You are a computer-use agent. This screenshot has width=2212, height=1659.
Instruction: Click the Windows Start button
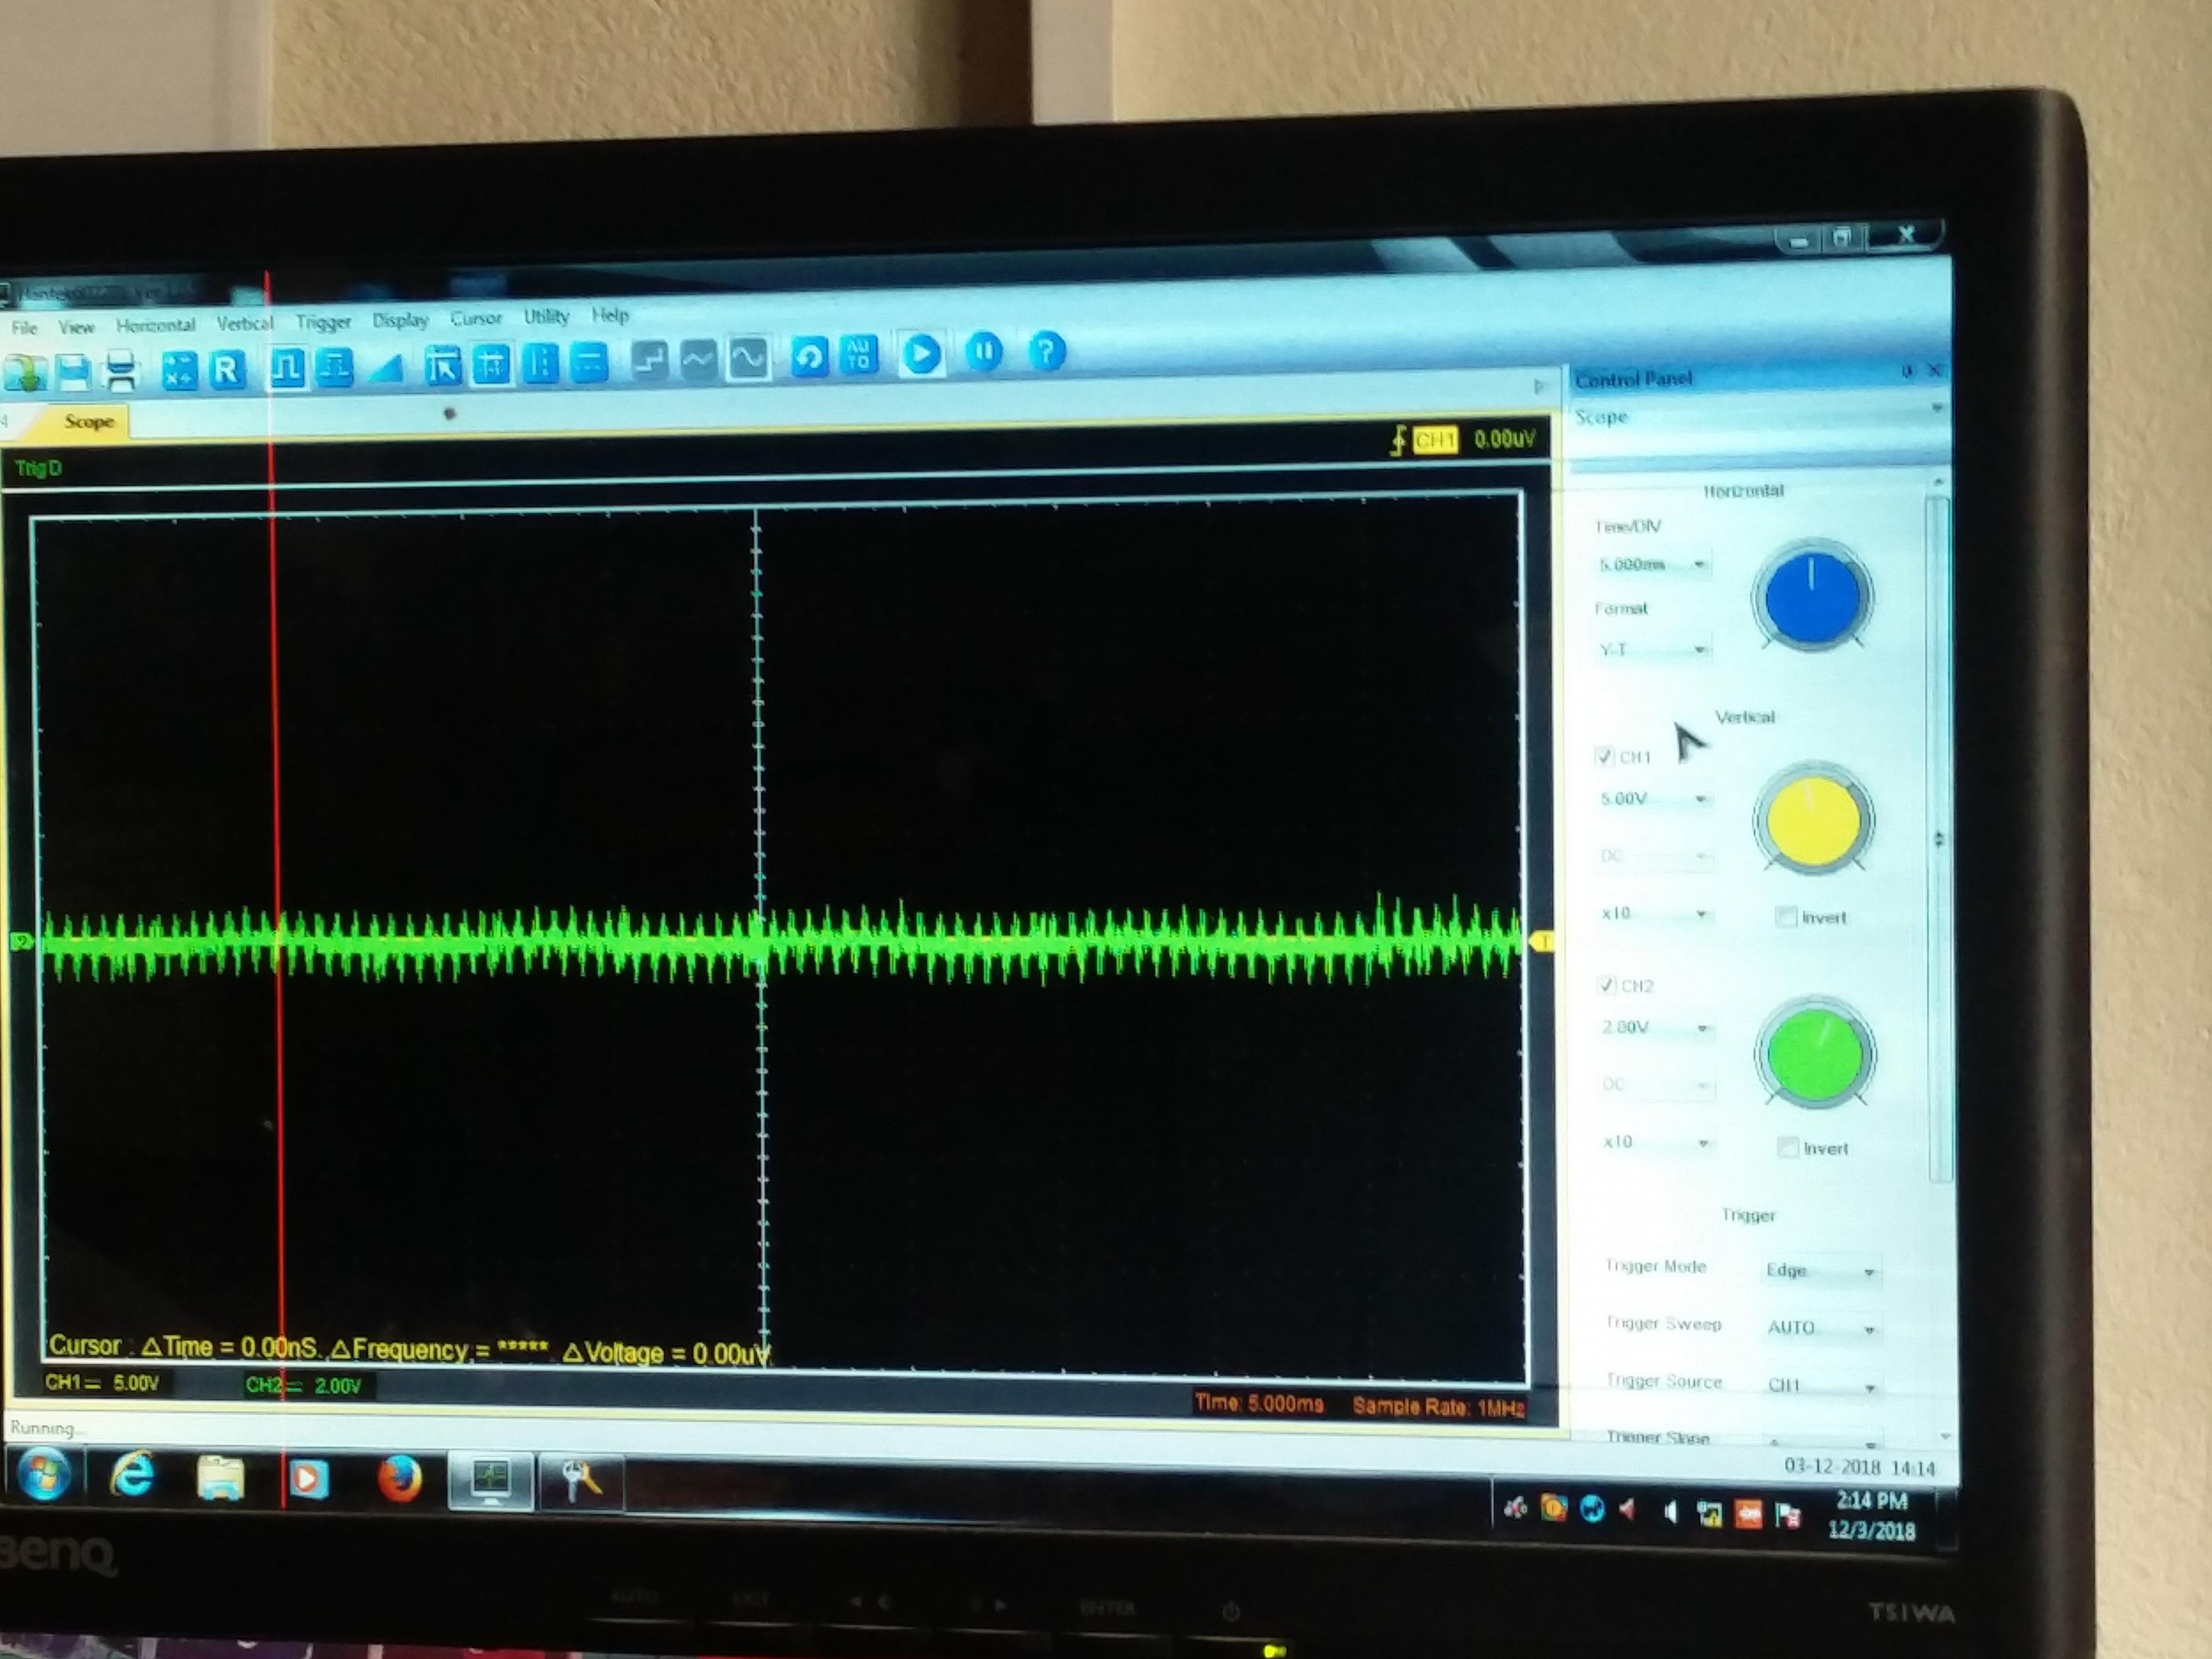tap(44, 1474)
